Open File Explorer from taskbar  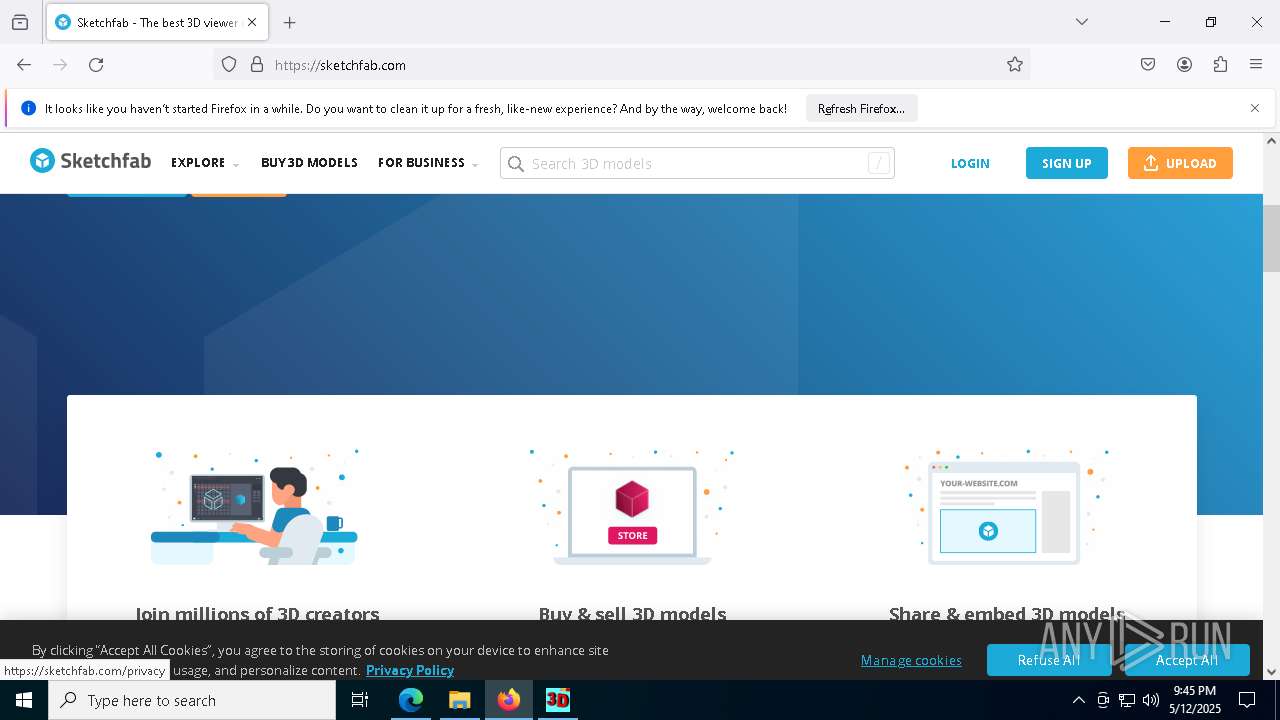click(x=460, y=700)
